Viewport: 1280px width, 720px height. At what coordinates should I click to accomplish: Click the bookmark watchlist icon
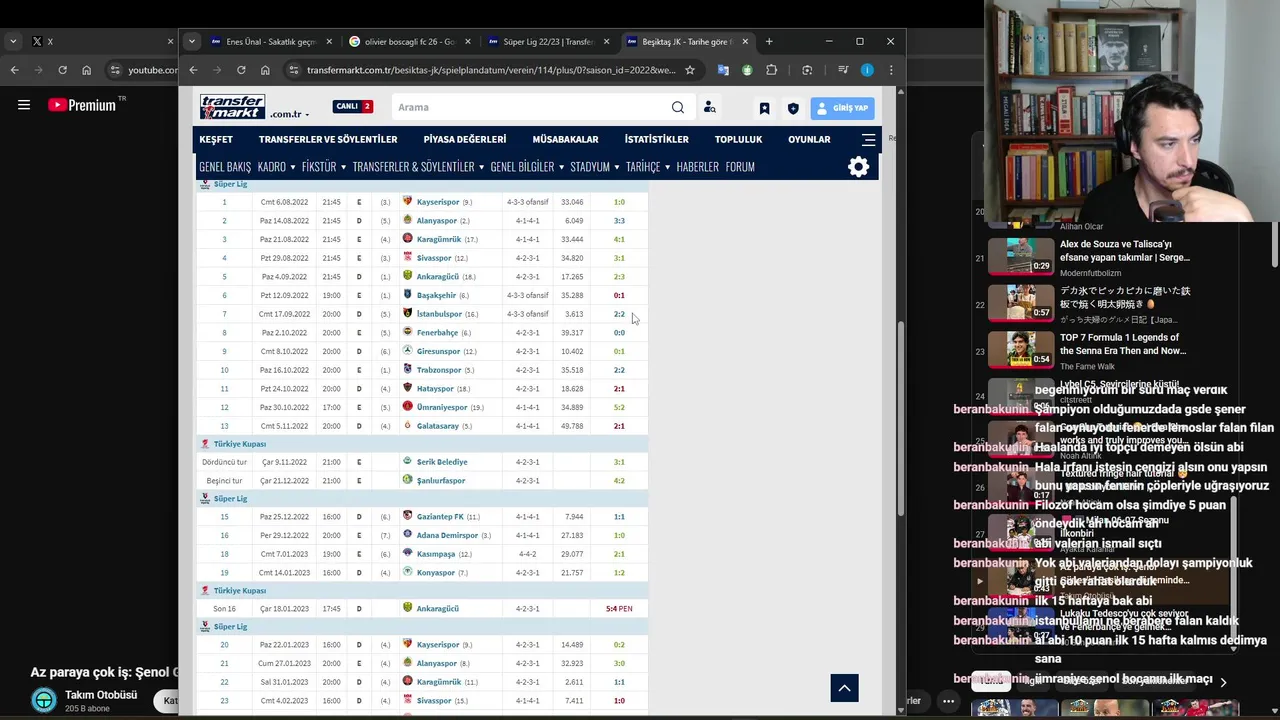pyautogui.click(x=764, y=108)
